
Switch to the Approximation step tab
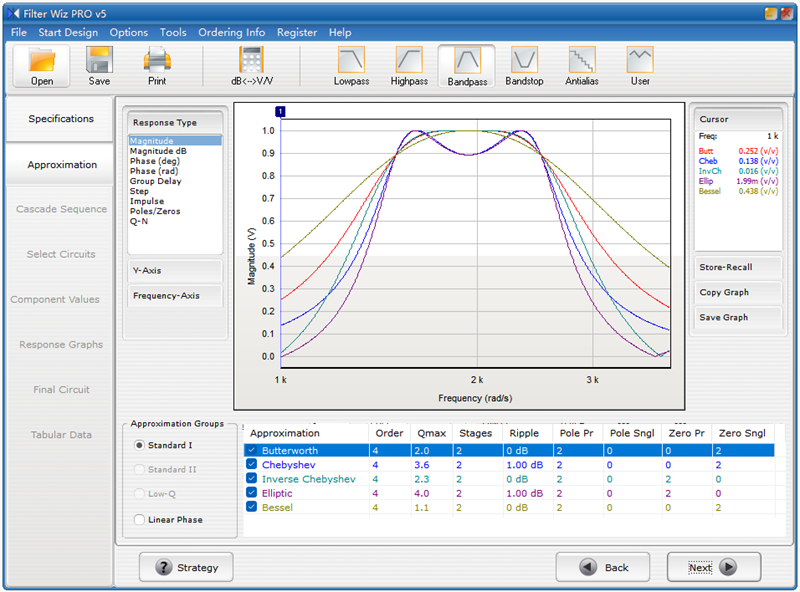60,164
